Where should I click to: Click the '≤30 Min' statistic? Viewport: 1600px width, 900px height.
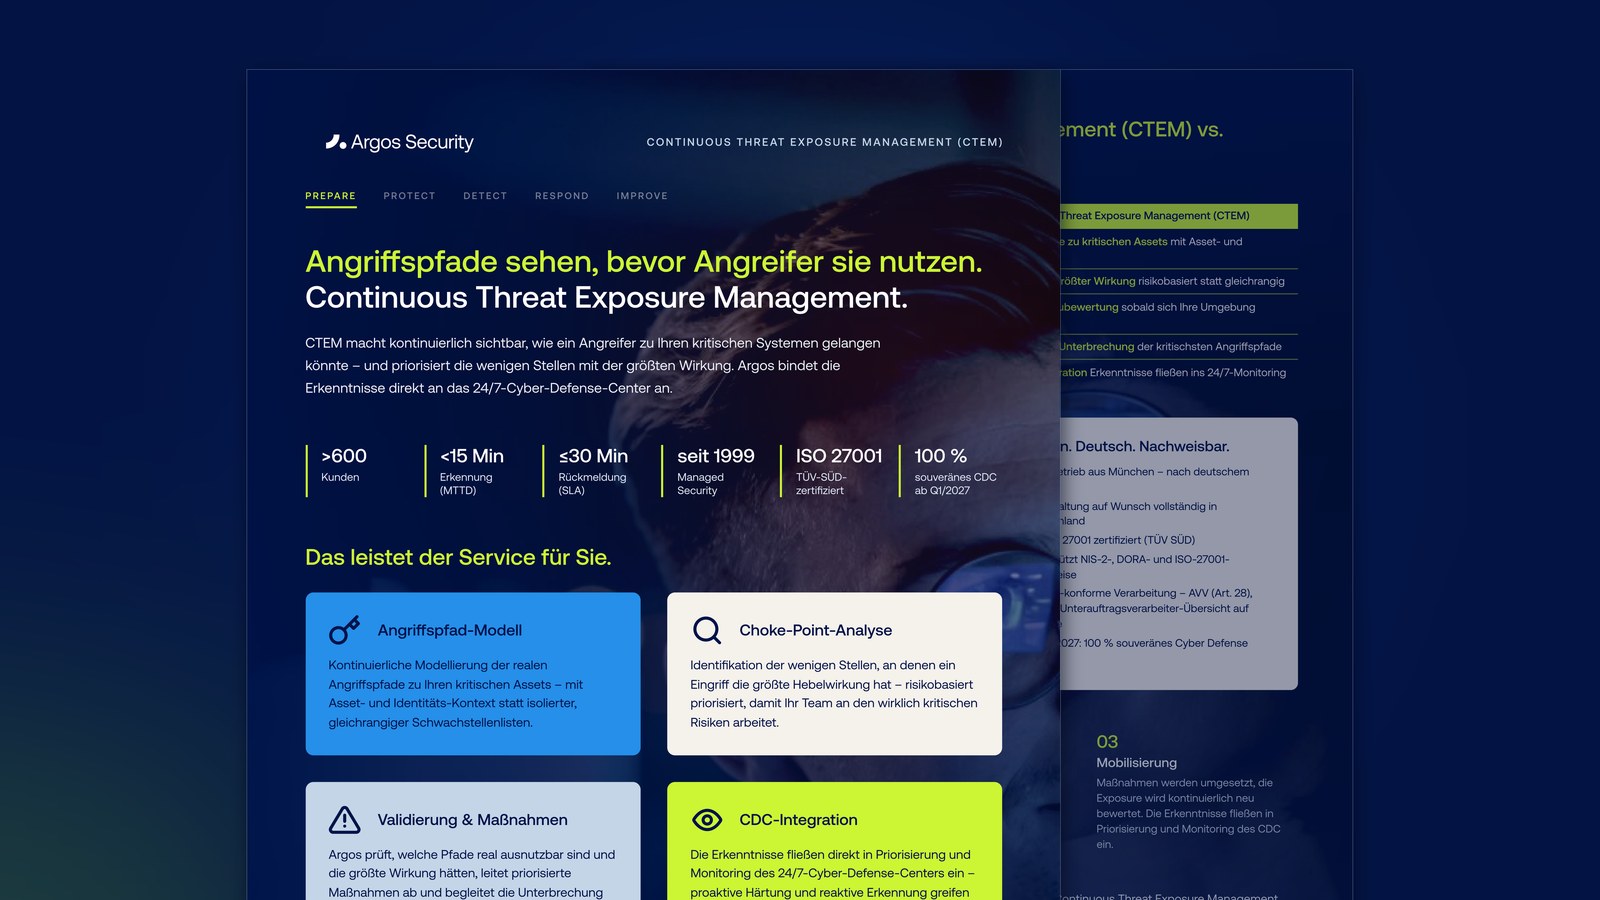coord(593,456)
